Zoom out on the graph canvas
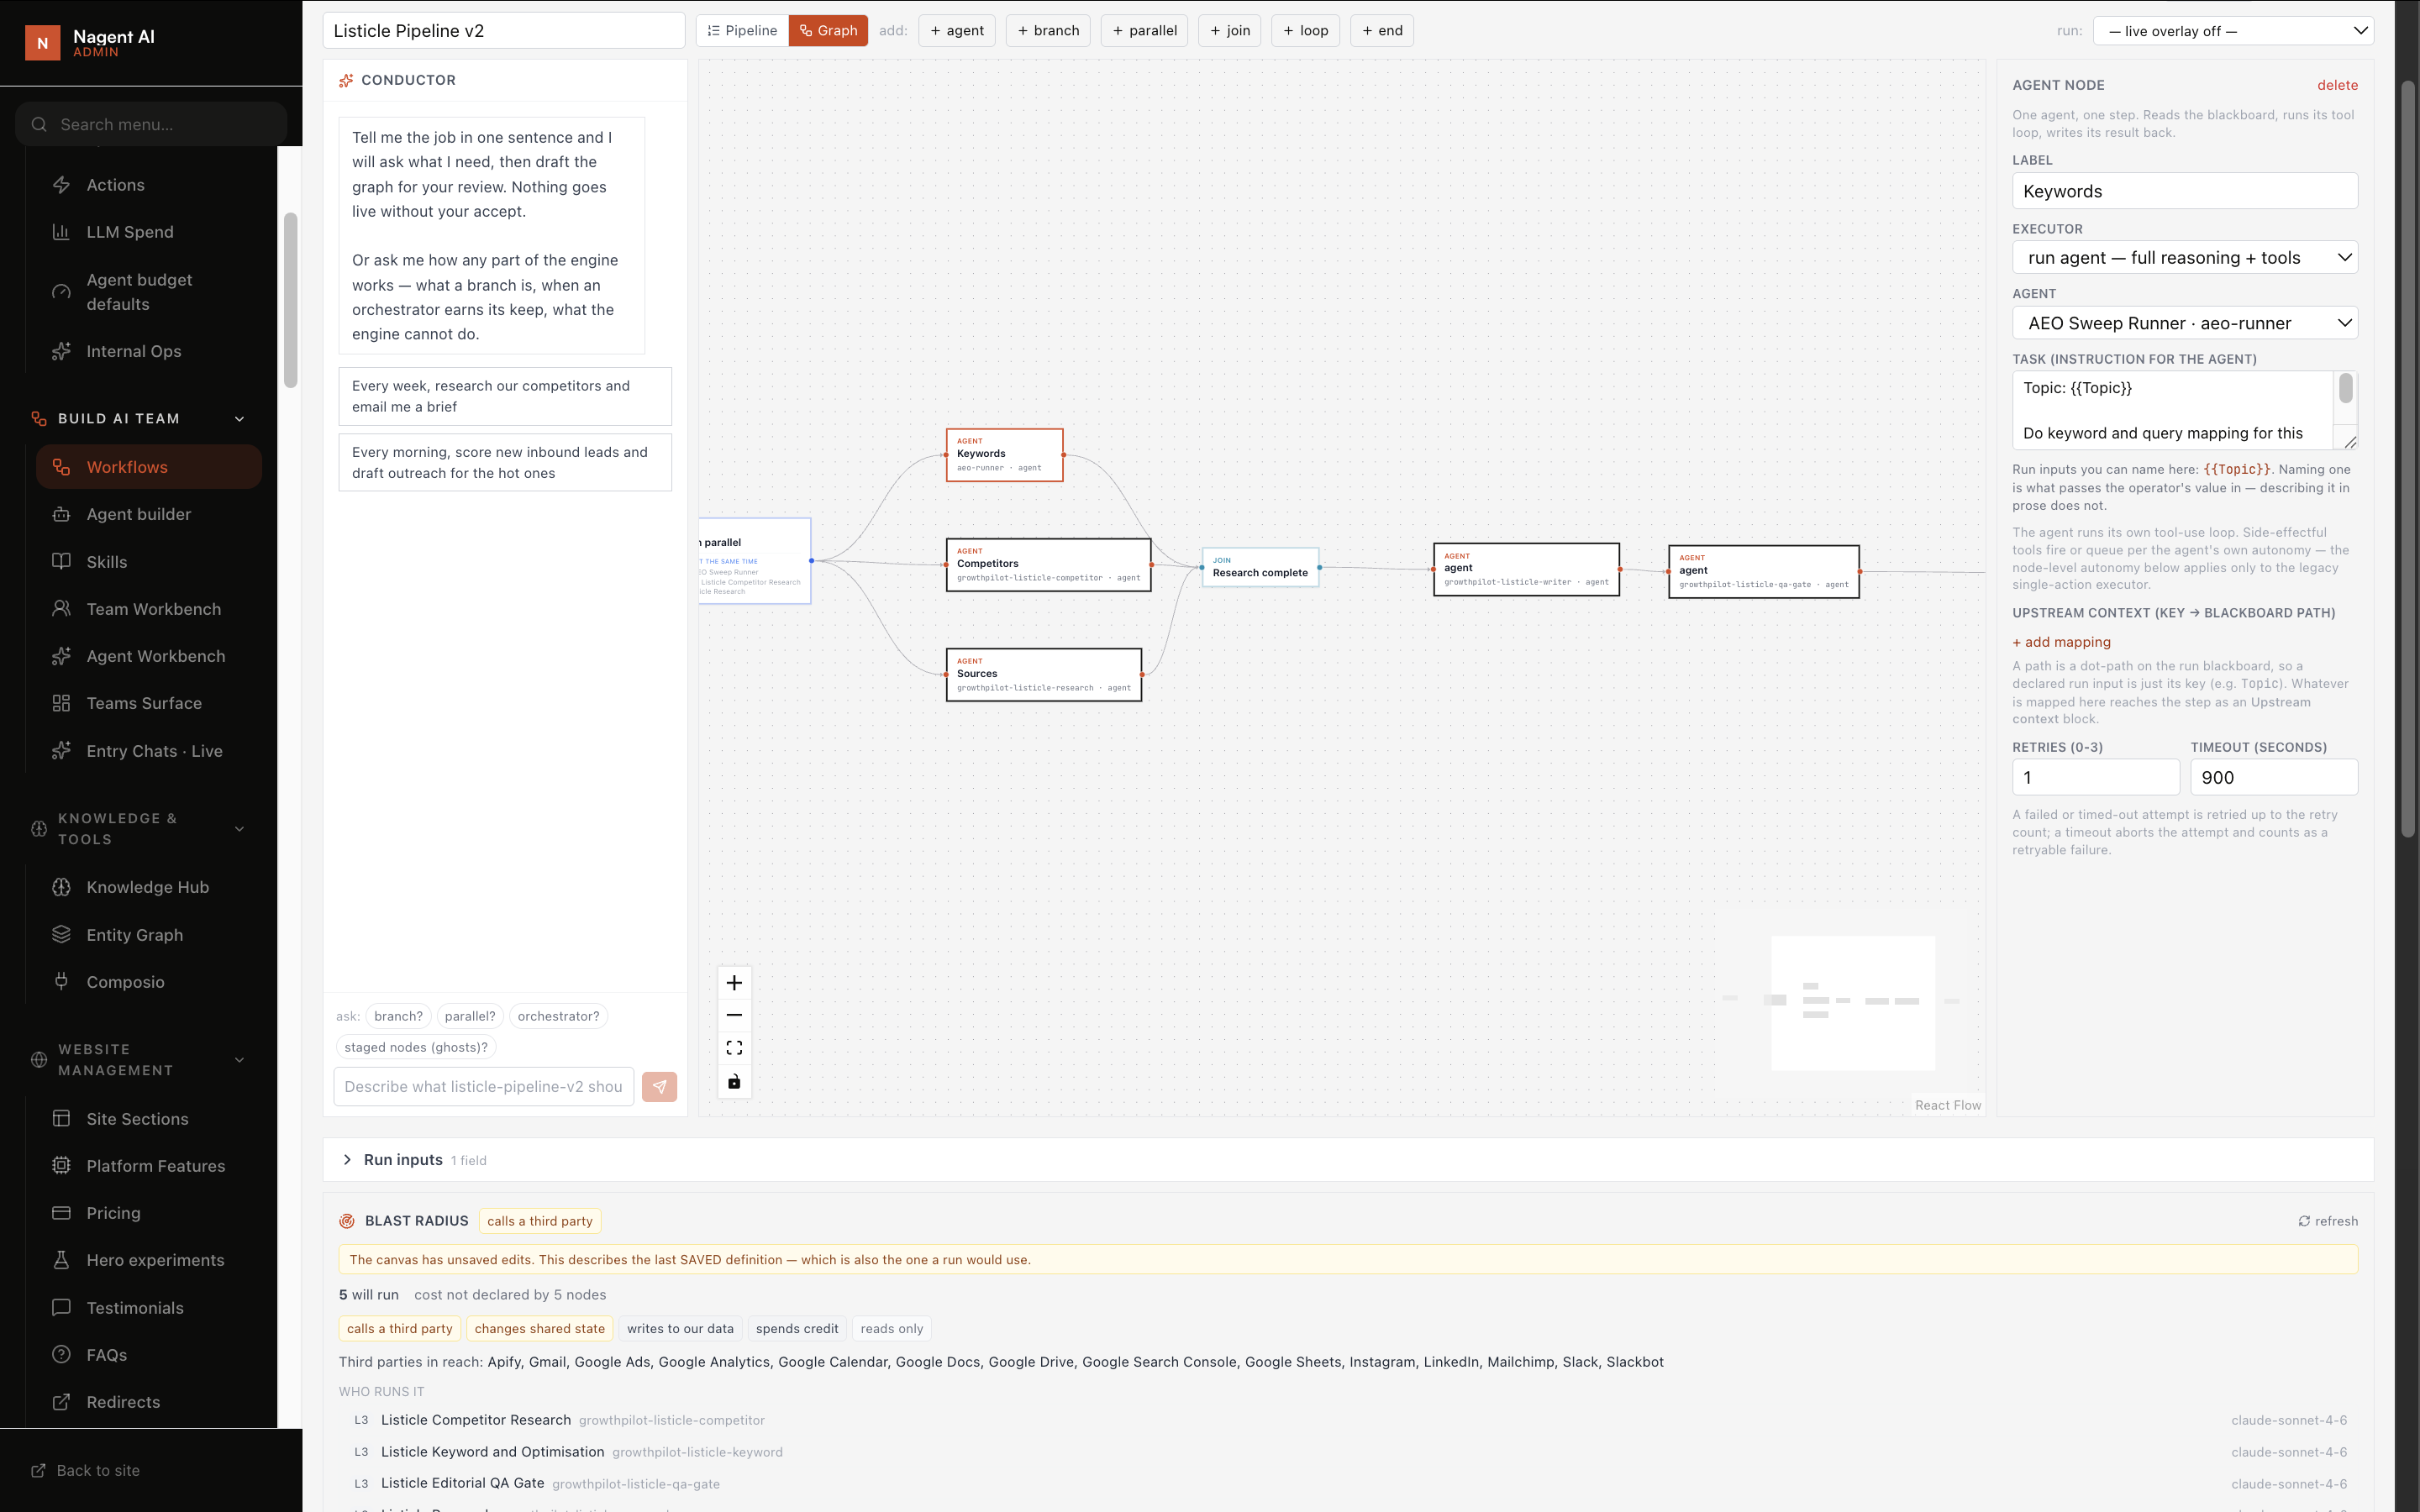 pos(734,1015)
